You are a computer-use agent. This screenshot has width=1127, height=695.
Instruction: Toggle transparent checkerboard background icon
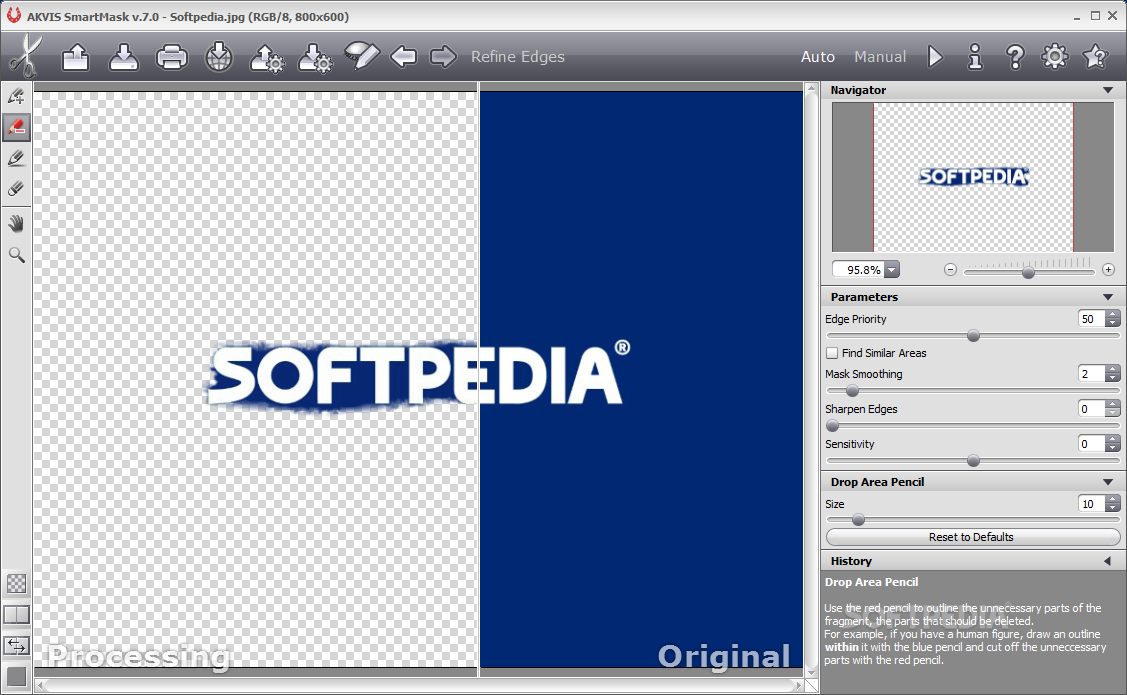(x=17, y=584)
